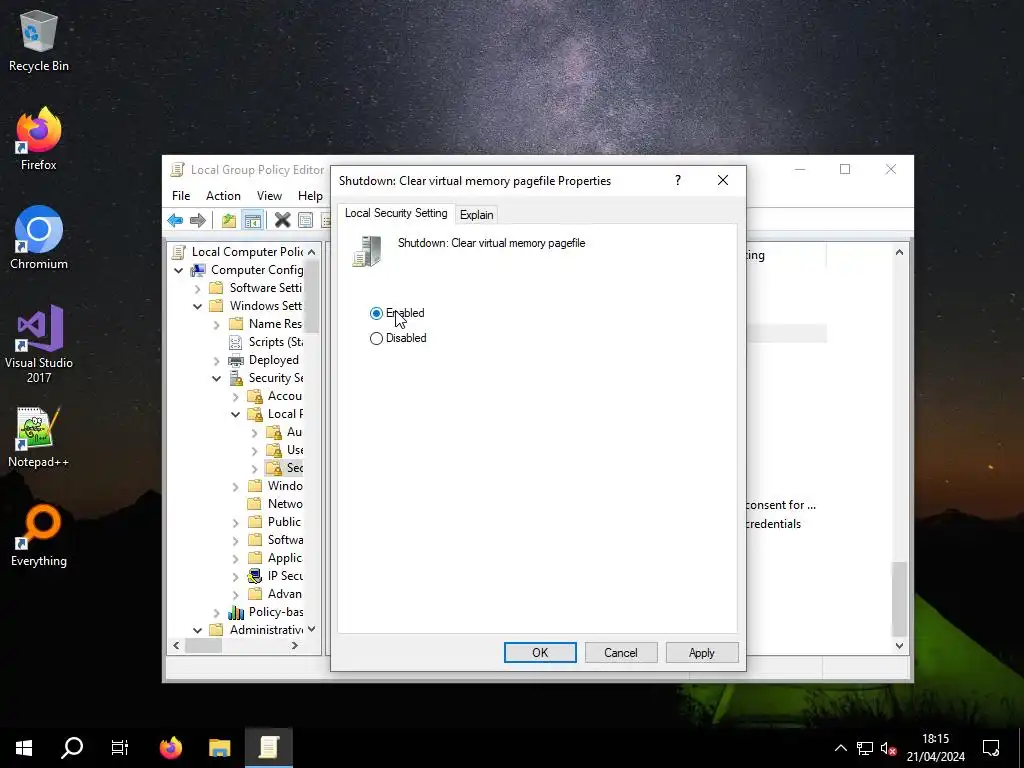Select the Public Key Policies tree item
This screenshot has width=1024, height=768.
[284, 522]
